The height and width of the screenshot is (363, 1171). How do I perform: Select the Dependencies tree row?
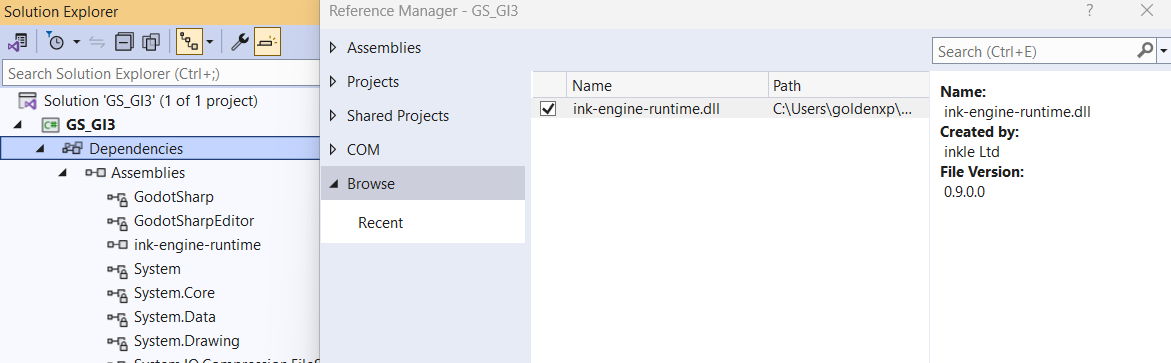click(x=161, y=149)
